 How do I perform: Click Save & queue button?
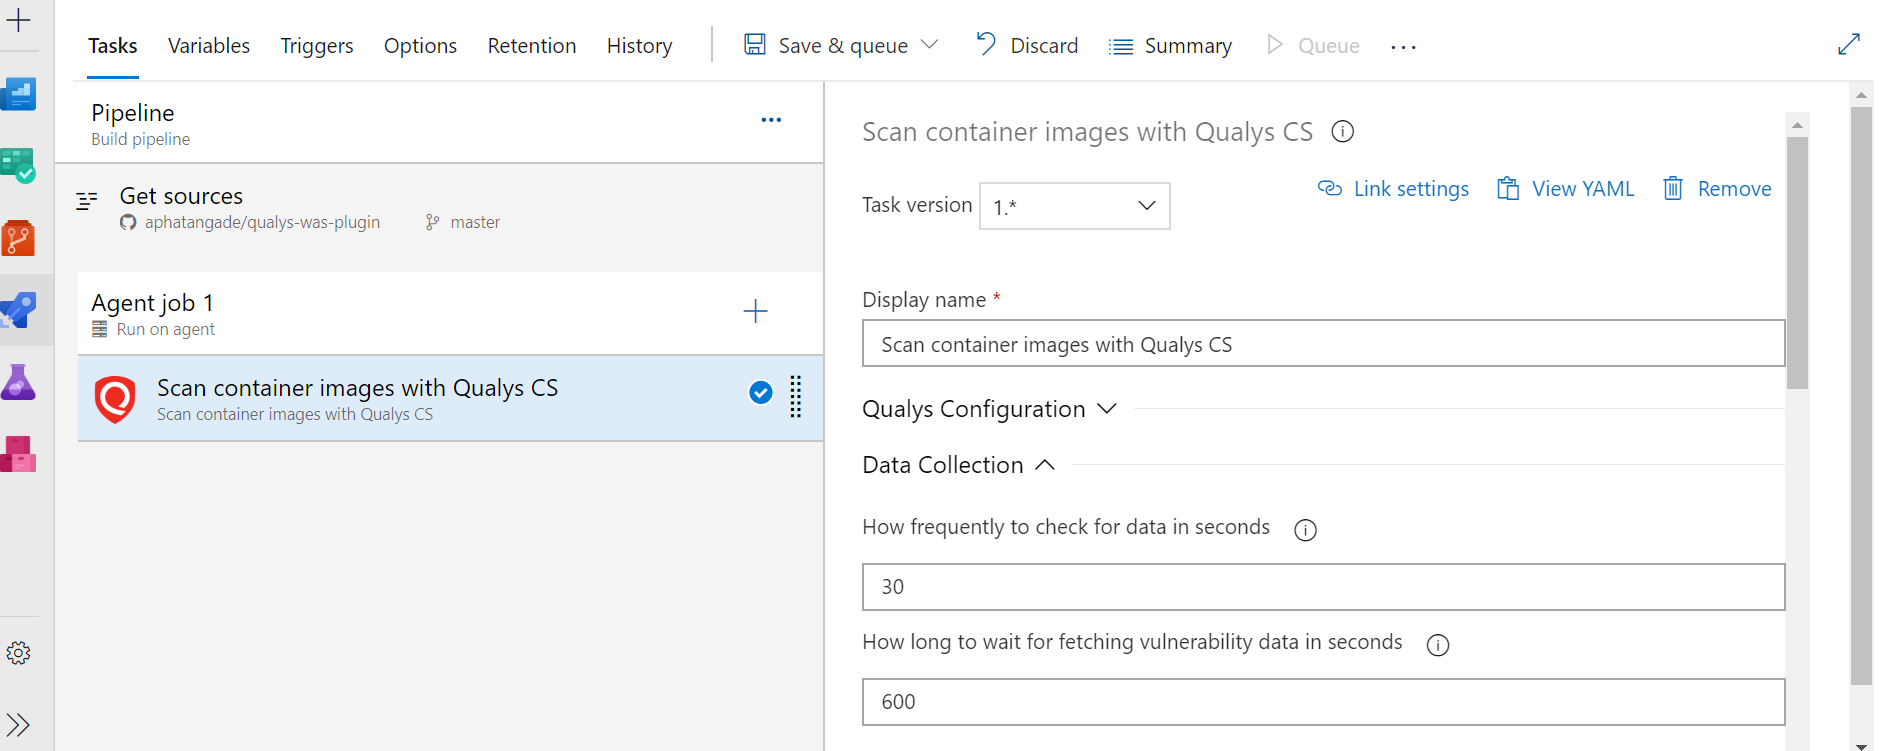(826, 46)
